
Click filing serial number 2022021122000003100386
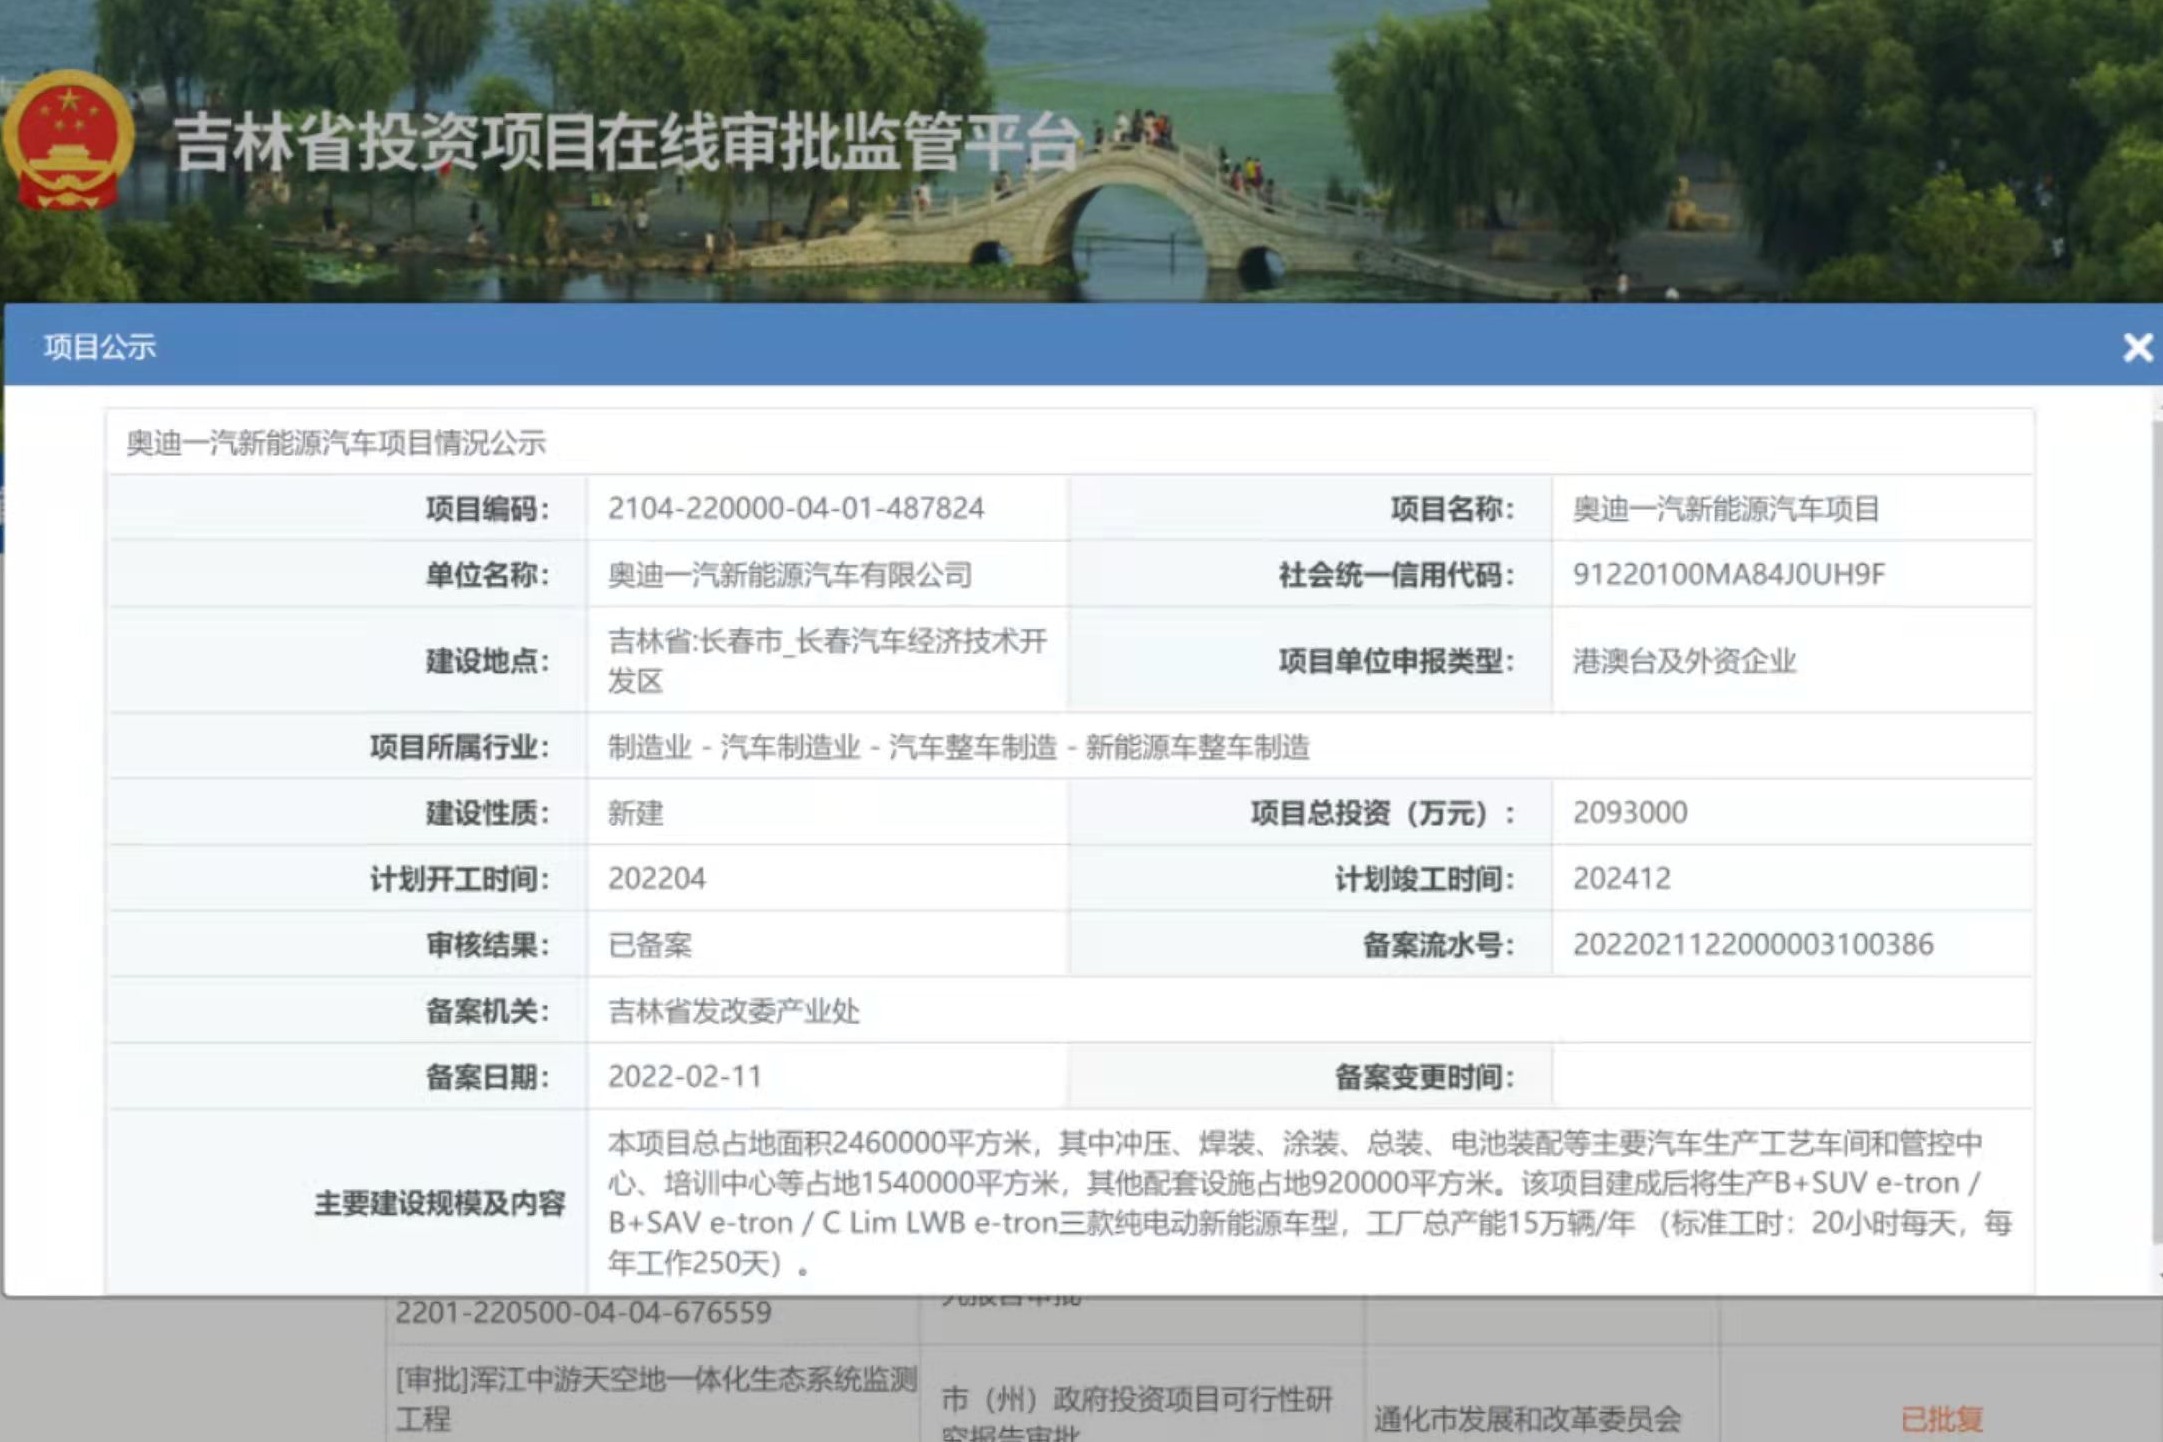click(x=1752, y=944)
